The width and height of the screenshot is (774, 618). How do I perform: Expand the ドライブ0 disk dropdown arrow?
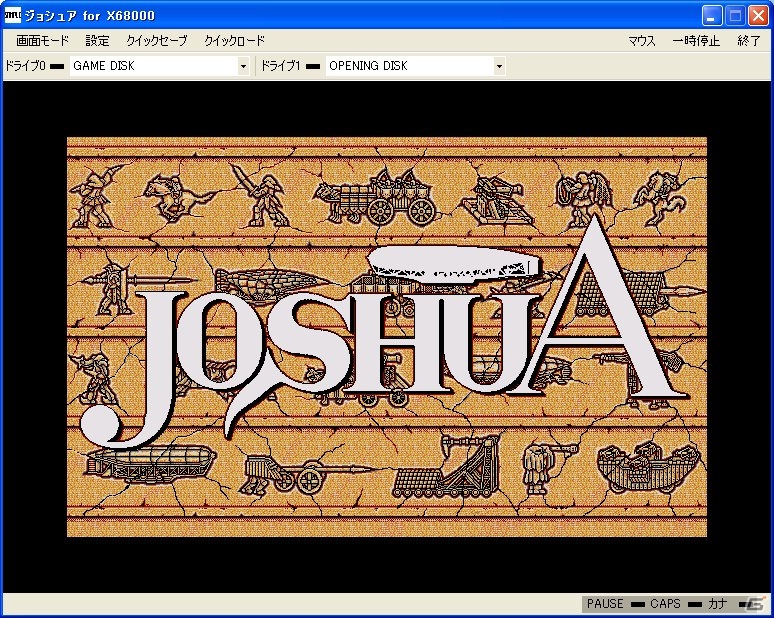click(x=243, y=66)
